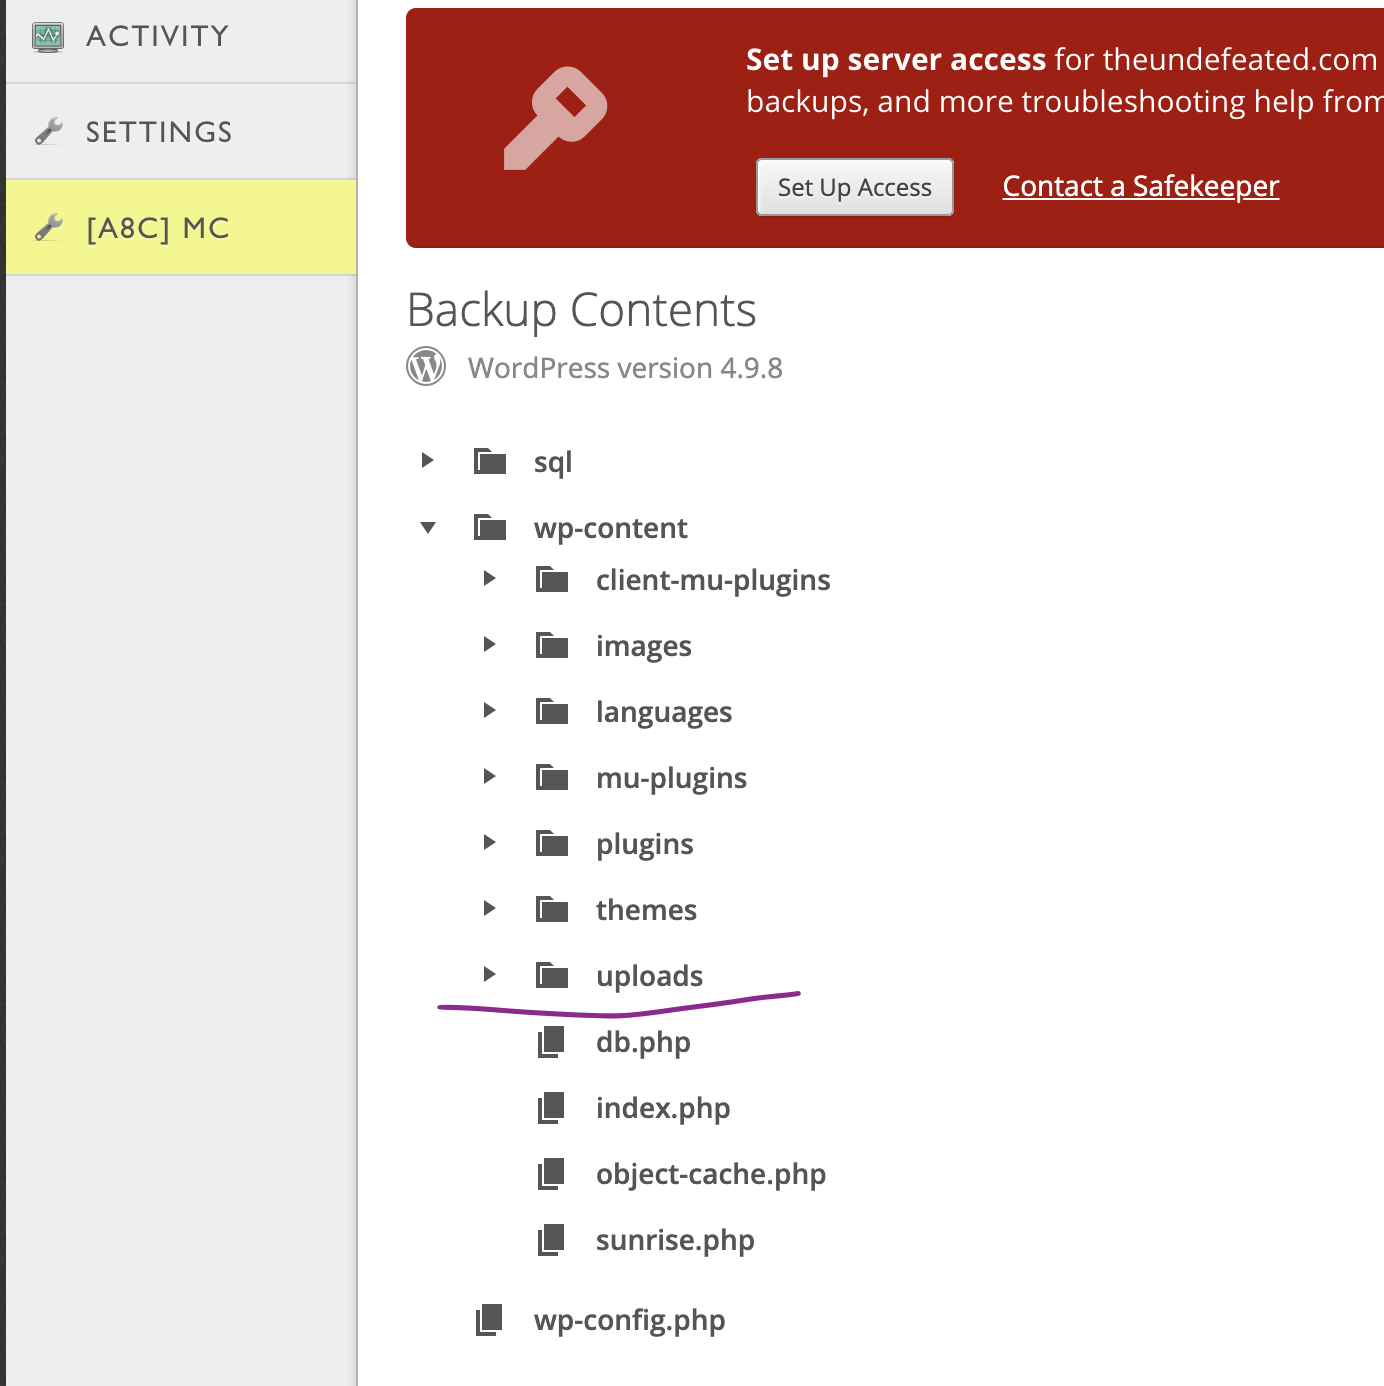The height and width of the screenshot is (1386, 1384).
Task: Click the mu-plugins folder icon
Action: pos(552,777)
